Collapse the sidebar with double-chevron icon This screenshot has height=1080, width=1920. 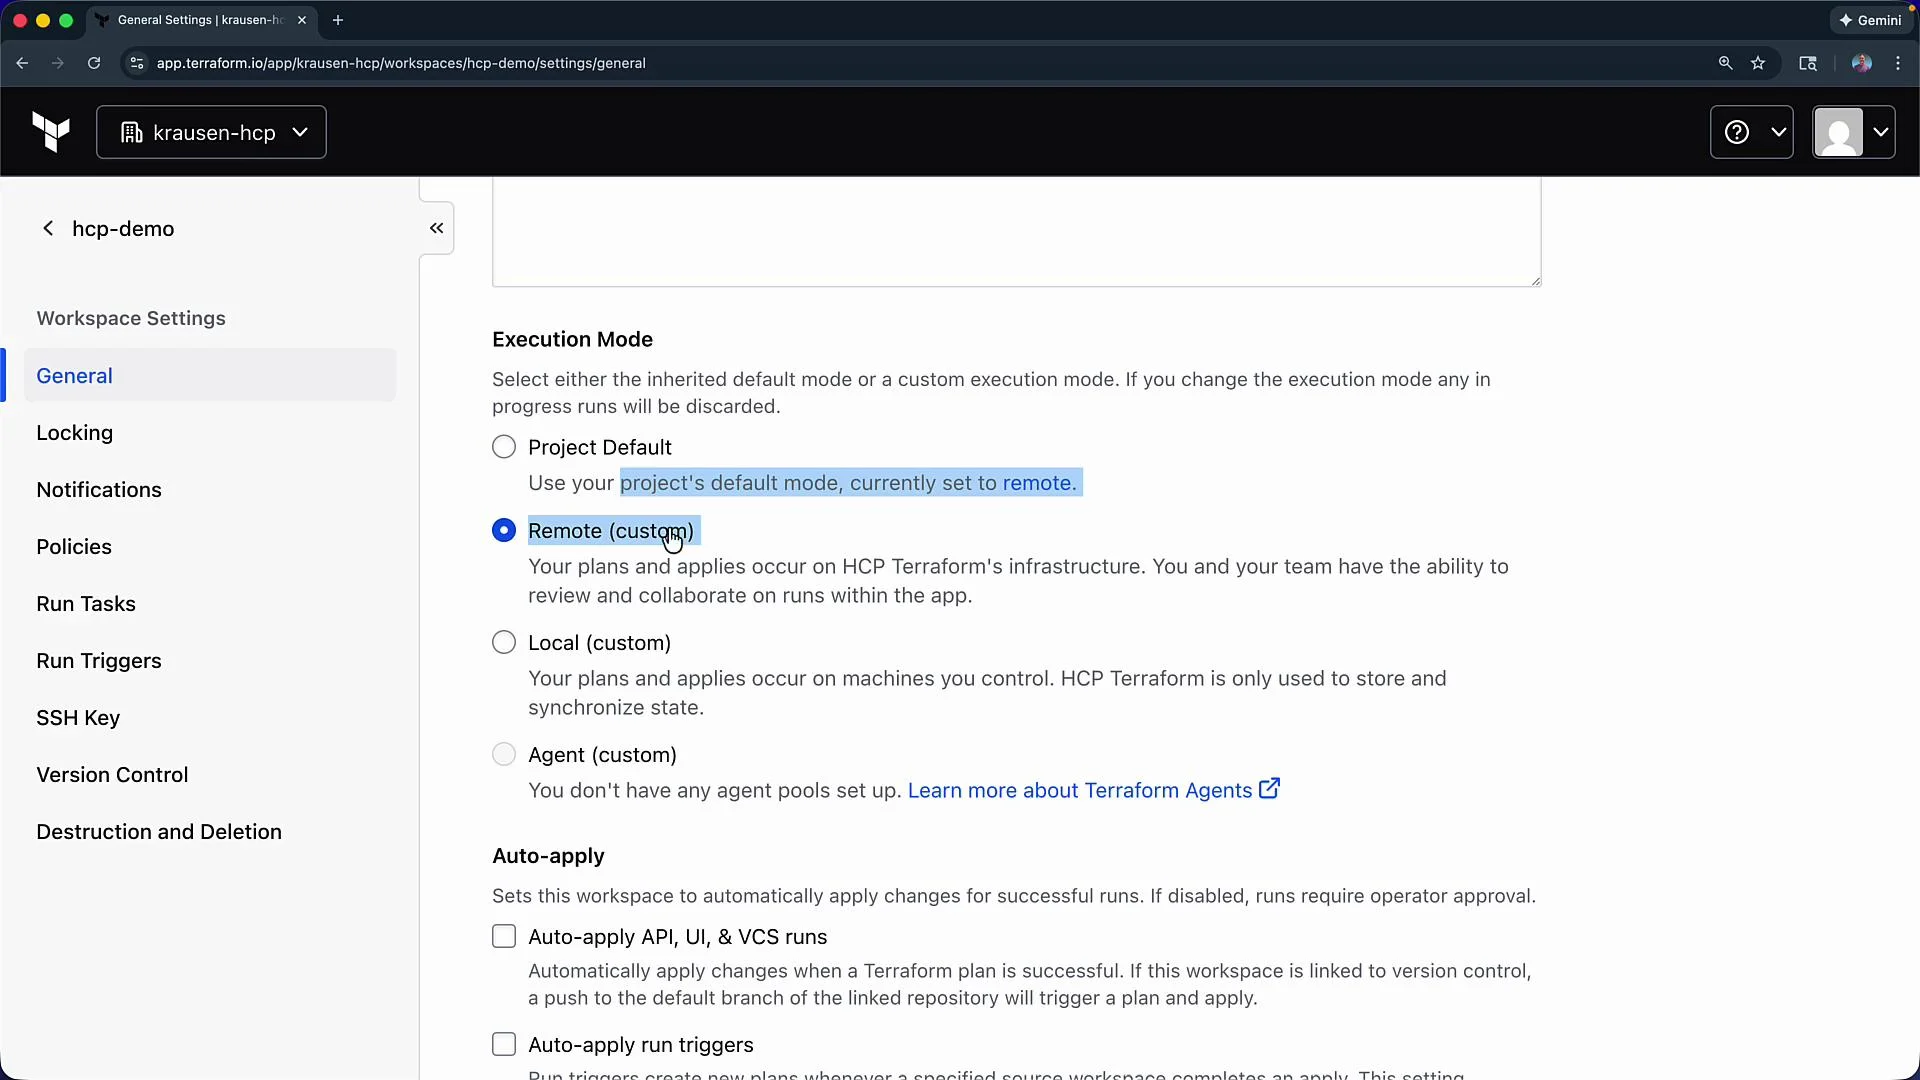437,228
